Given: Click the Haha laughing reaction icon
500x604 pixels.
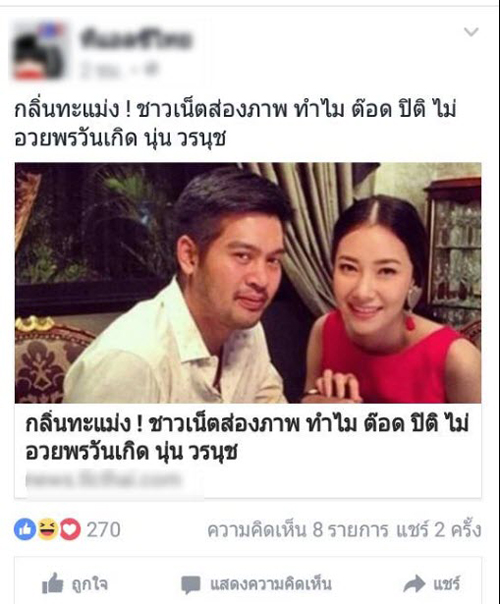Looking at the screenshot, I should coord(47,530).
